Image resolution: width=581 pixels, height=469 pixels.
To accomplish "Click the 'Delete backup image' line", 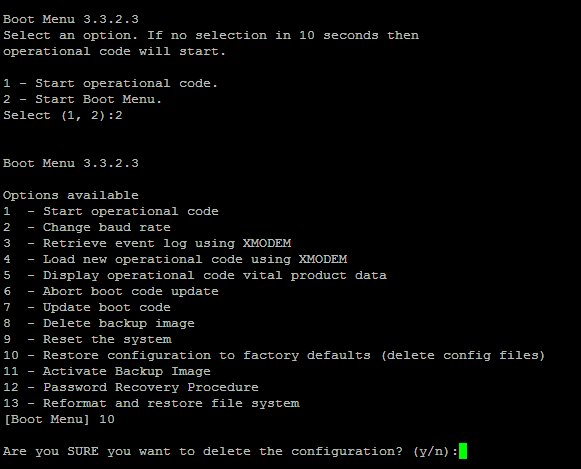I will [x=99, y=323].
